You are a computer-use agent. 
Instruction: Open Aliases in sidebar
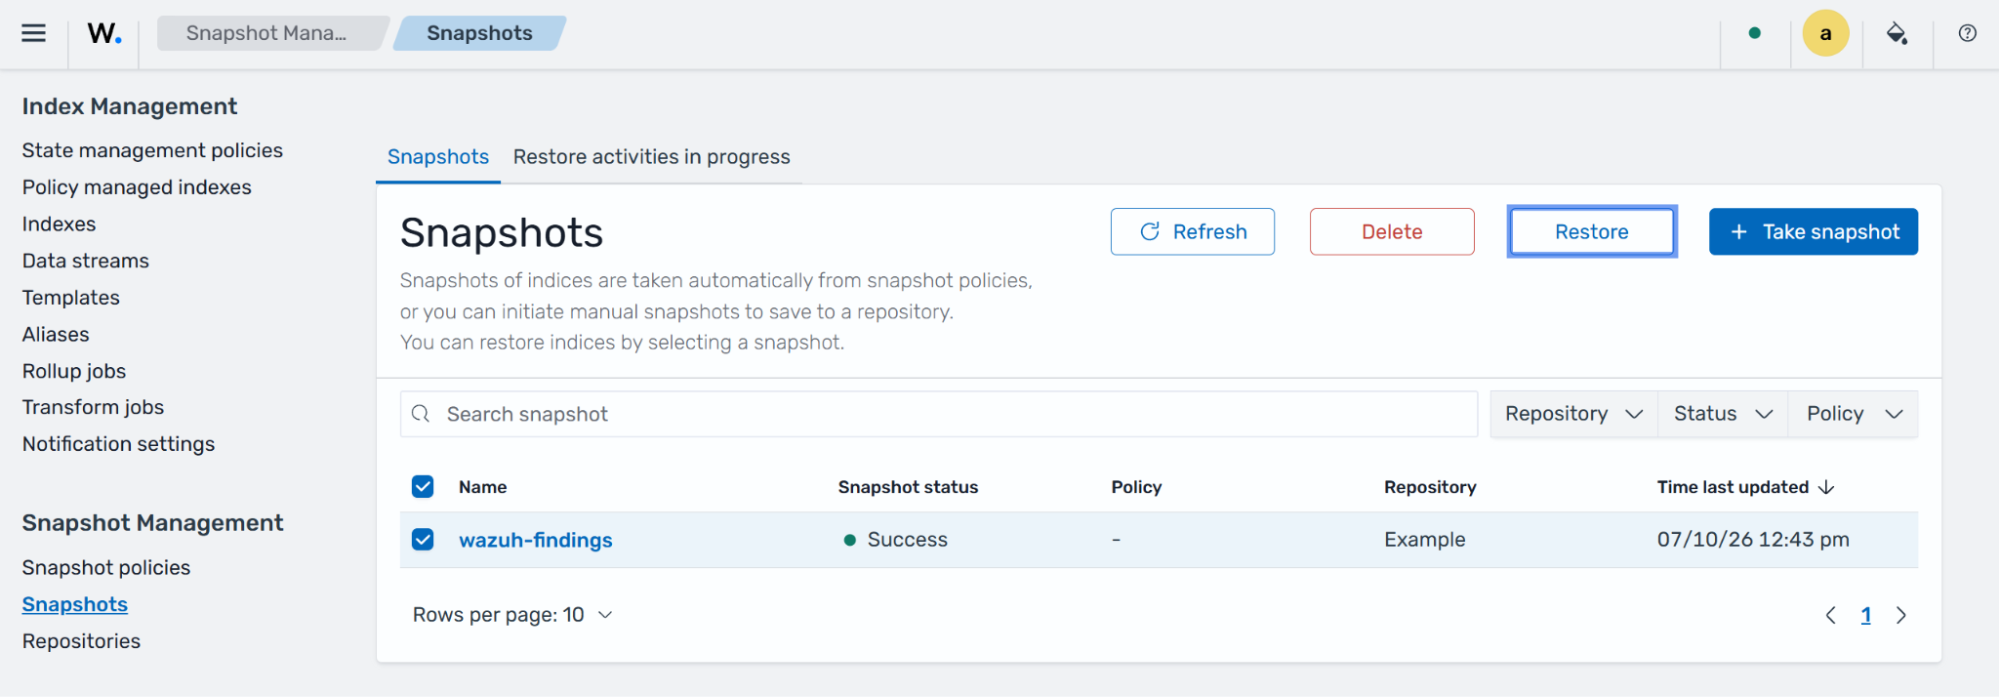(x=56, y=334)
